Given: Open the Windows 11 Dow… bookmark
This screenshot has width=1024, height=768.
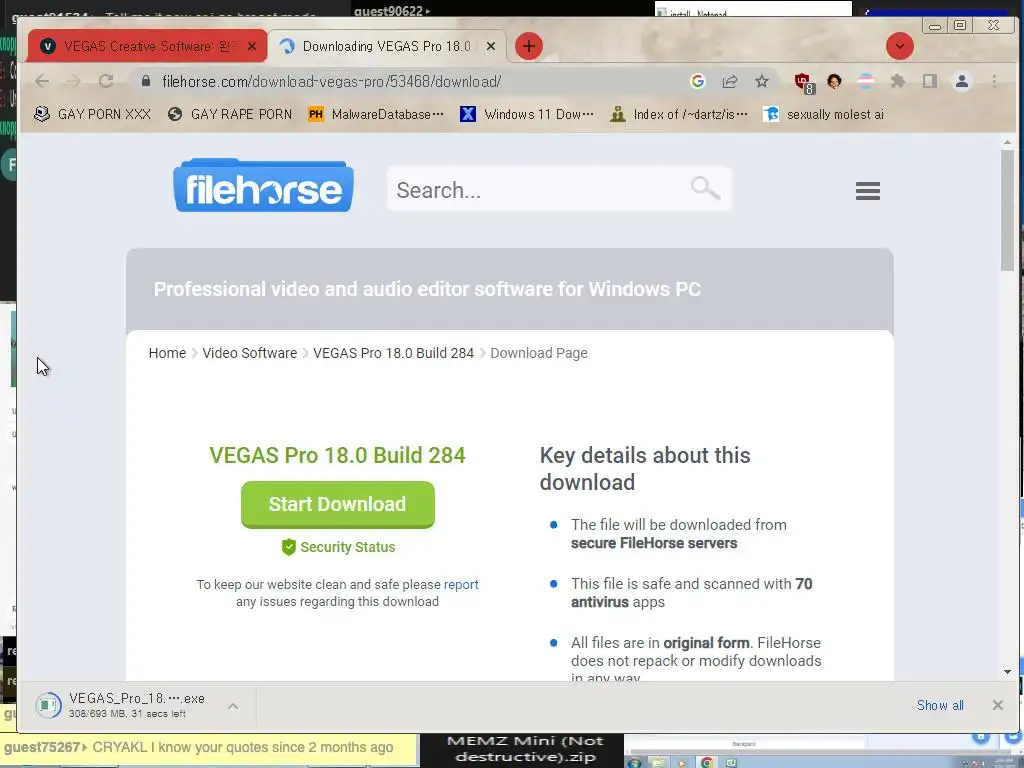Looking at the screenshot, I should (x=526, y=114).
